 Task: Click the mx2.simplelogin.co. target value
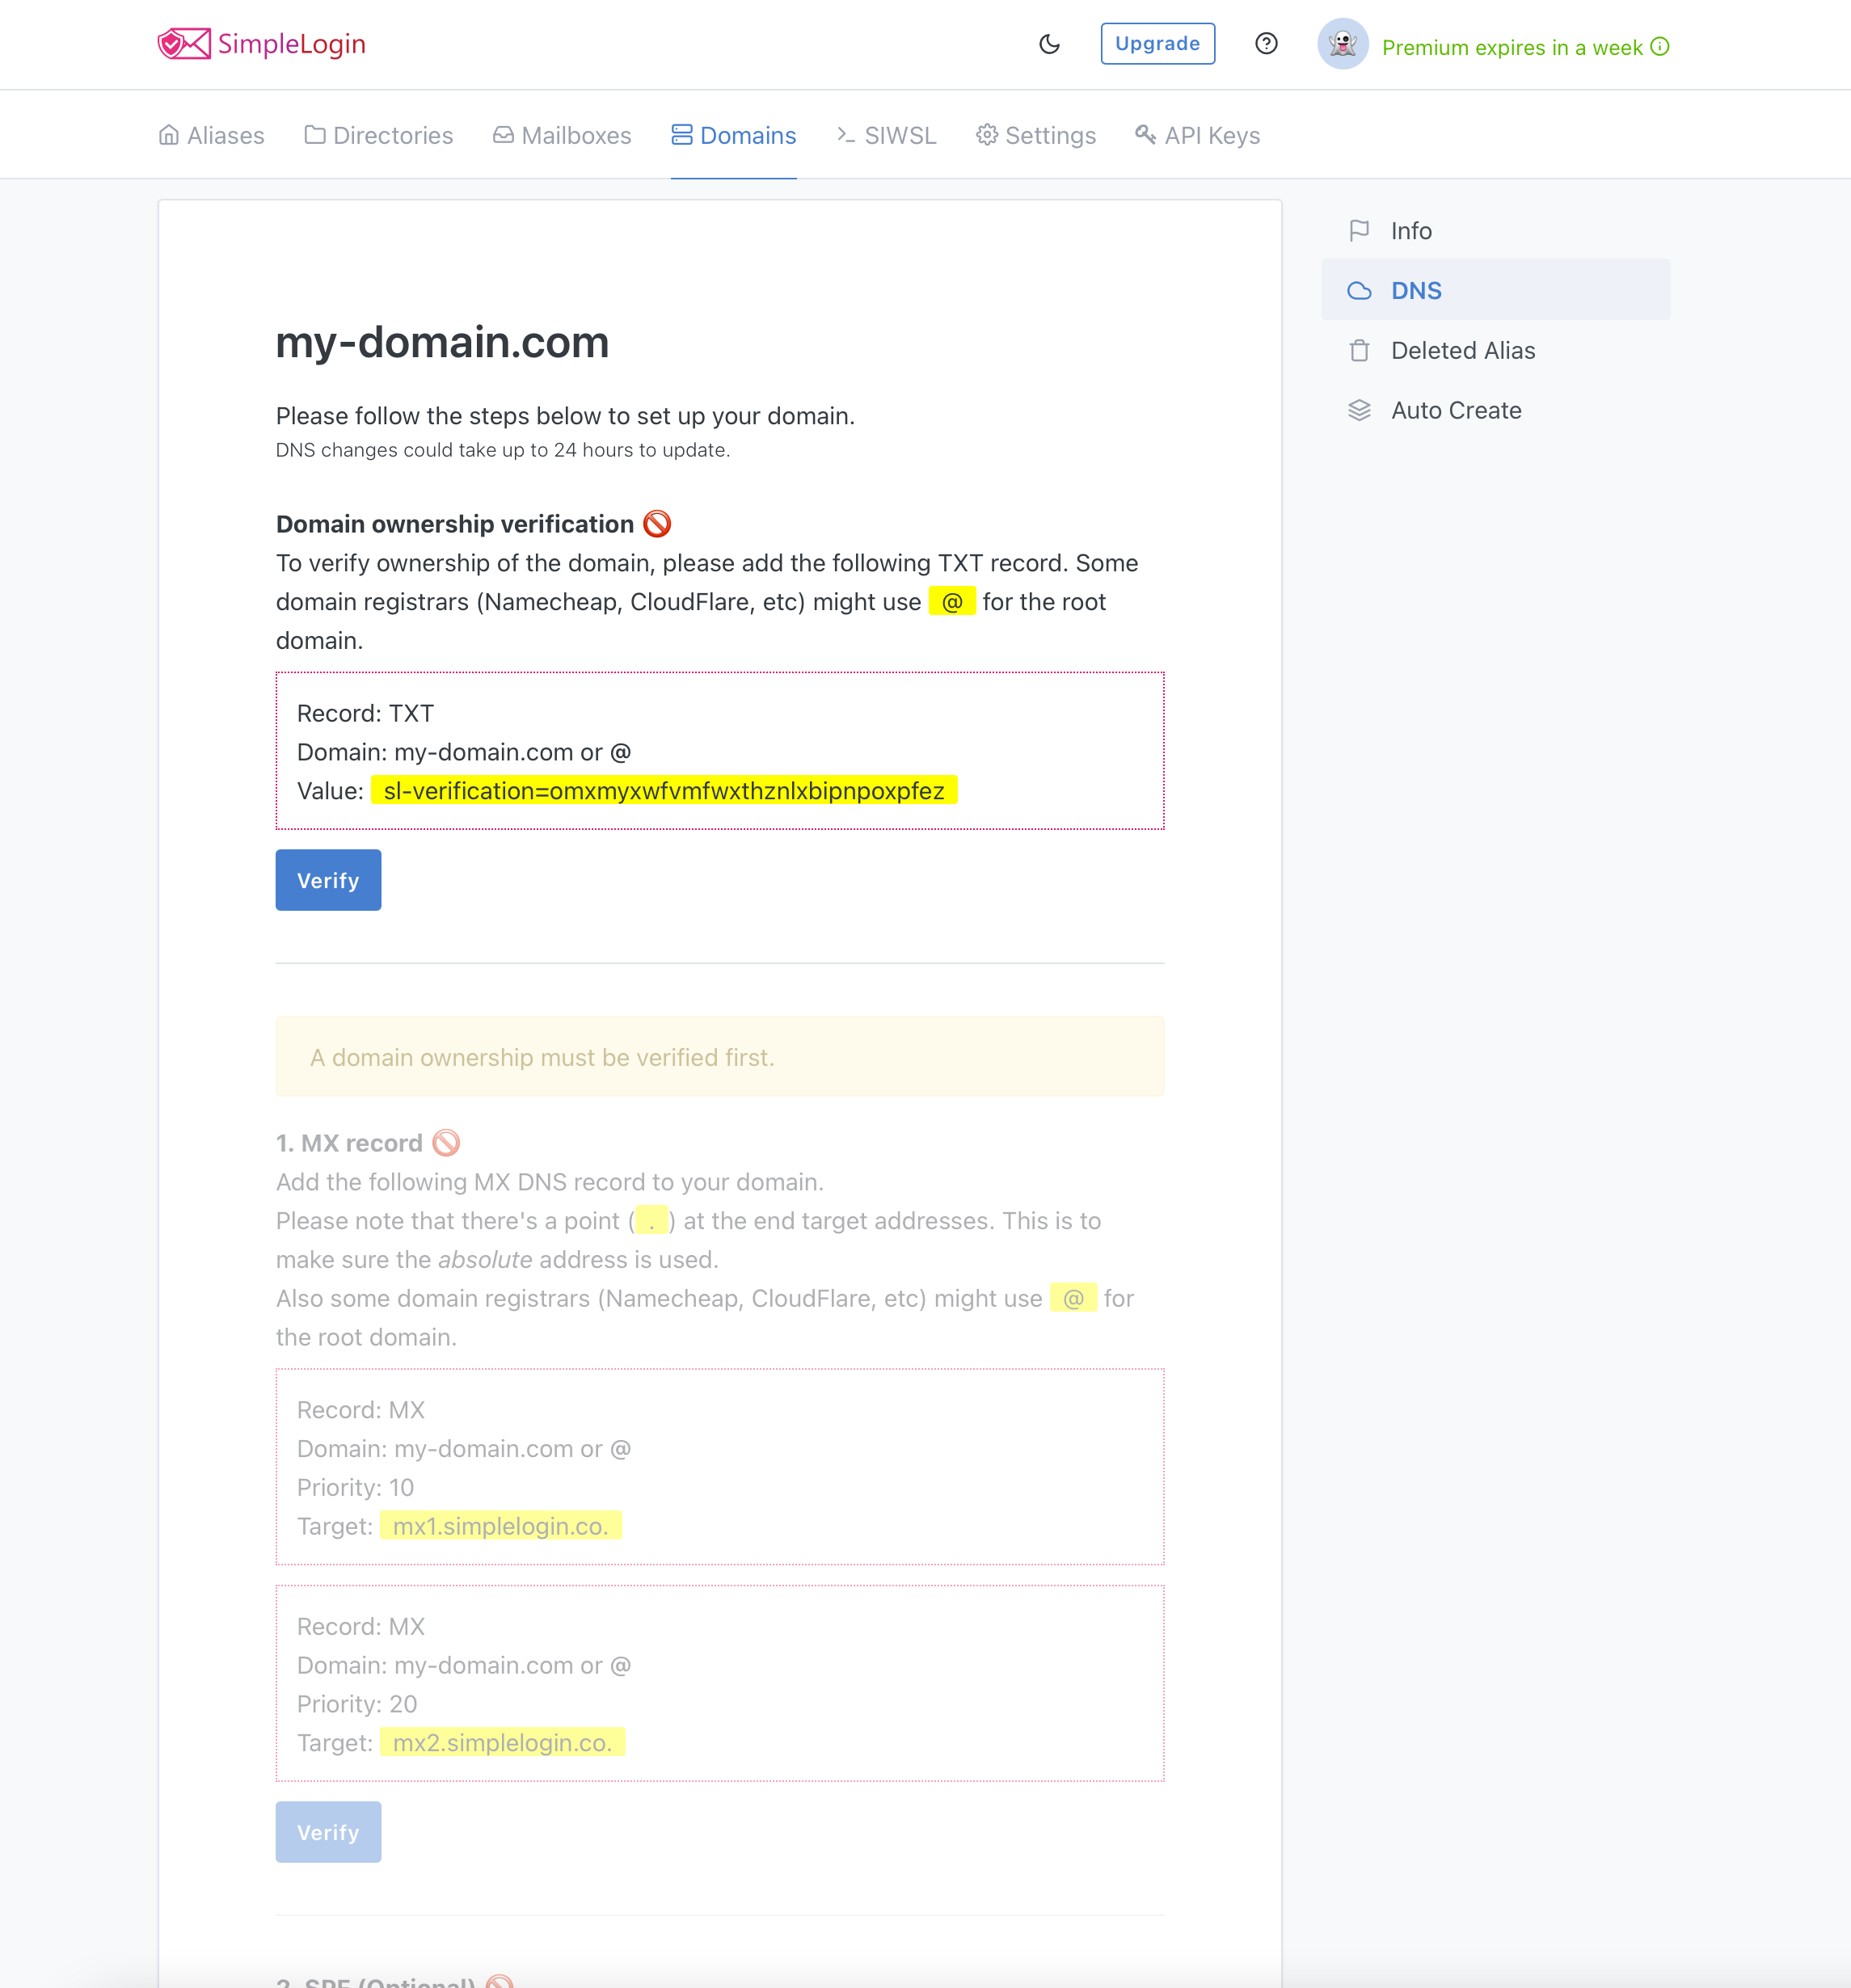click(x=502, y=1742)
